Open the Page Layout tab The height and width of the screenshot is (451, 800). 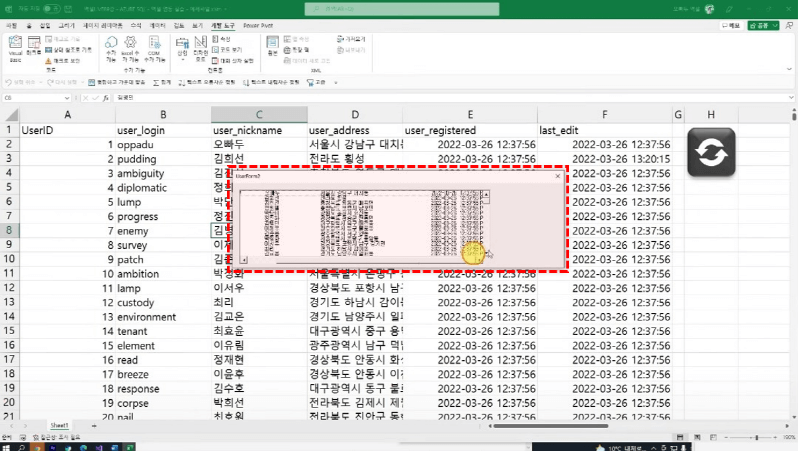103,26
